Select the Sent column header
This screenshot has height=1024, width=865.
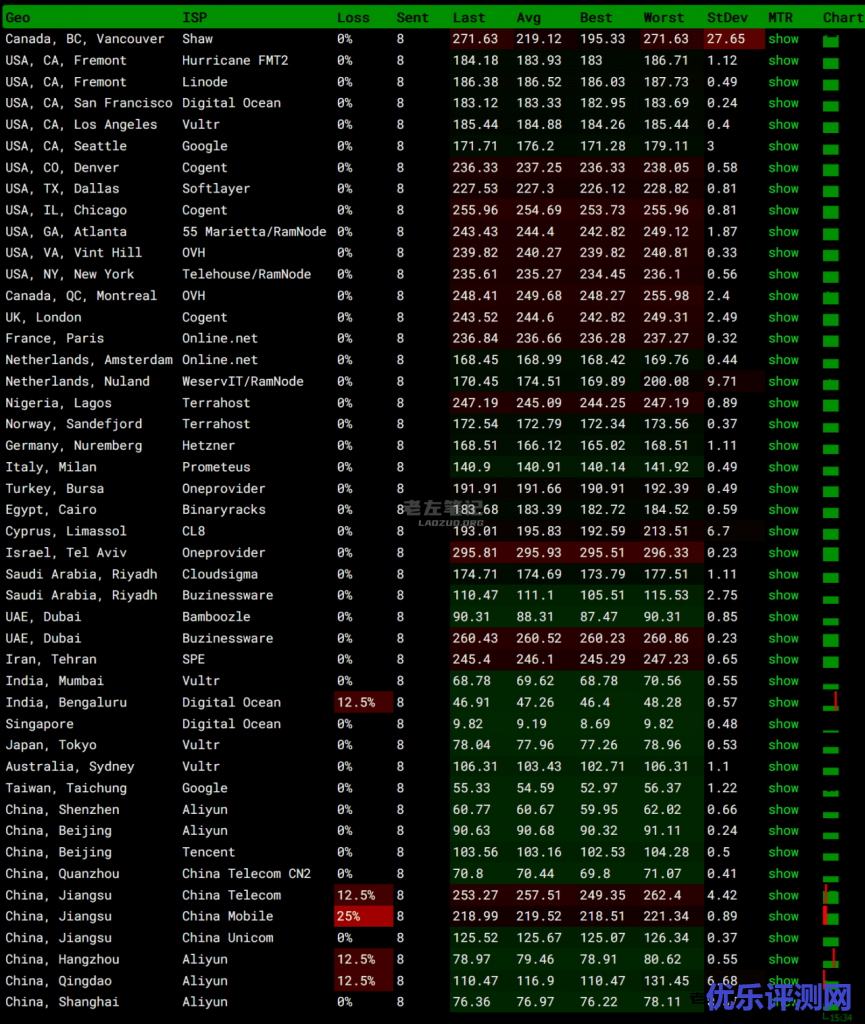(412, 18)
